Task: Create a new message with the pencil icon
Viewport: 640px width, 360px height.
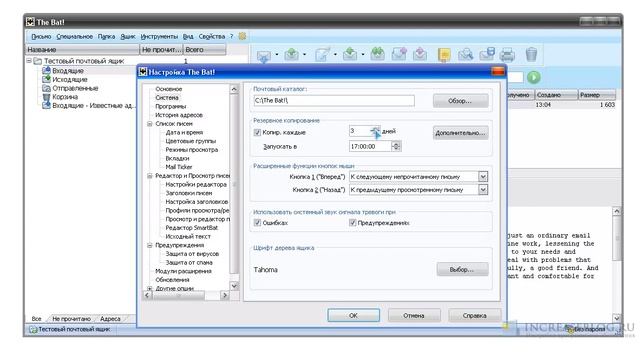Action: pos(322,54)
